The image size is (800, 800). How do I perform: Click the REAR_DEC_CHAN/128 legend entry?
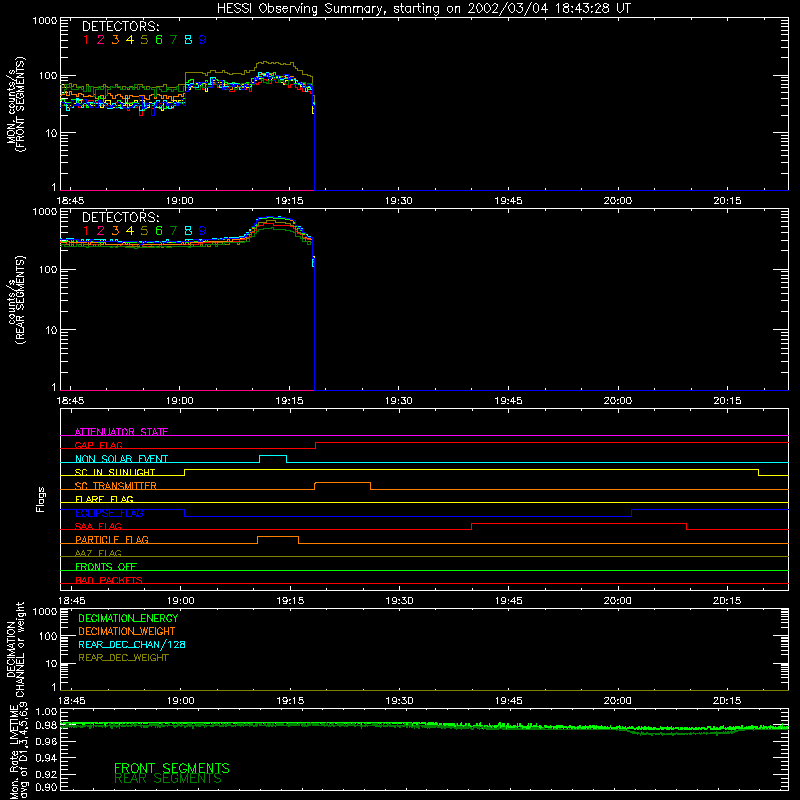[x=132, y=644]
